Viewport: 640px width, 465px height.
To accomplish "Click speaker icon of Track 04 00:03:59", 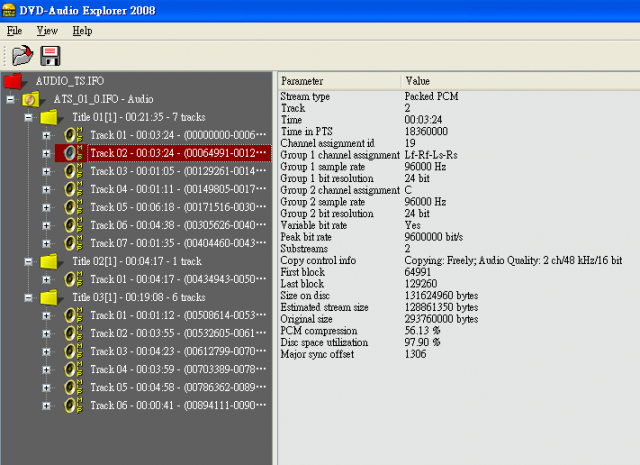I will 73,369.
